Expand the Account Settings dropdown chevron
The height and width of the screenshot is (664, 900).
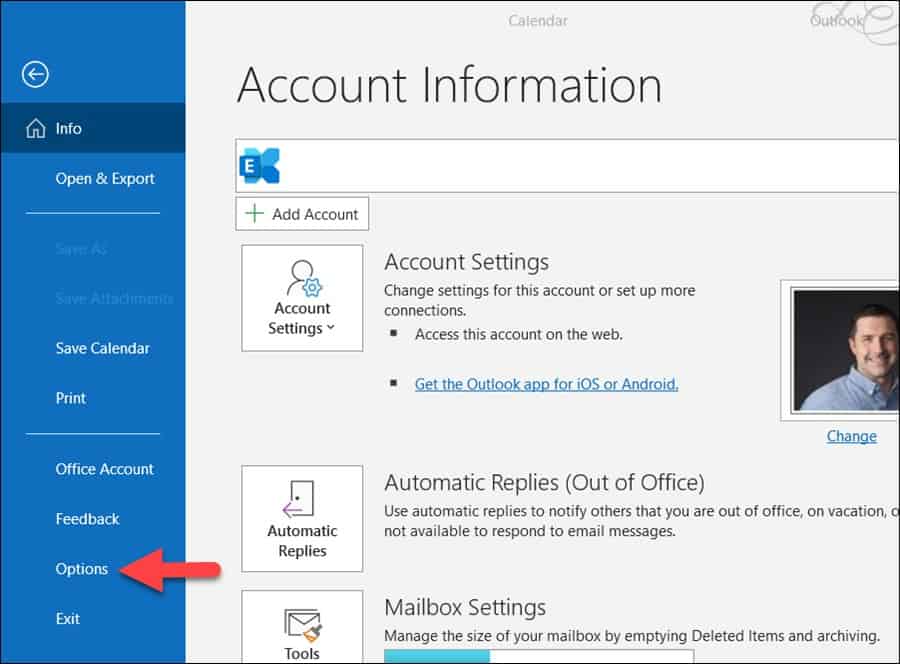point(331,328)
